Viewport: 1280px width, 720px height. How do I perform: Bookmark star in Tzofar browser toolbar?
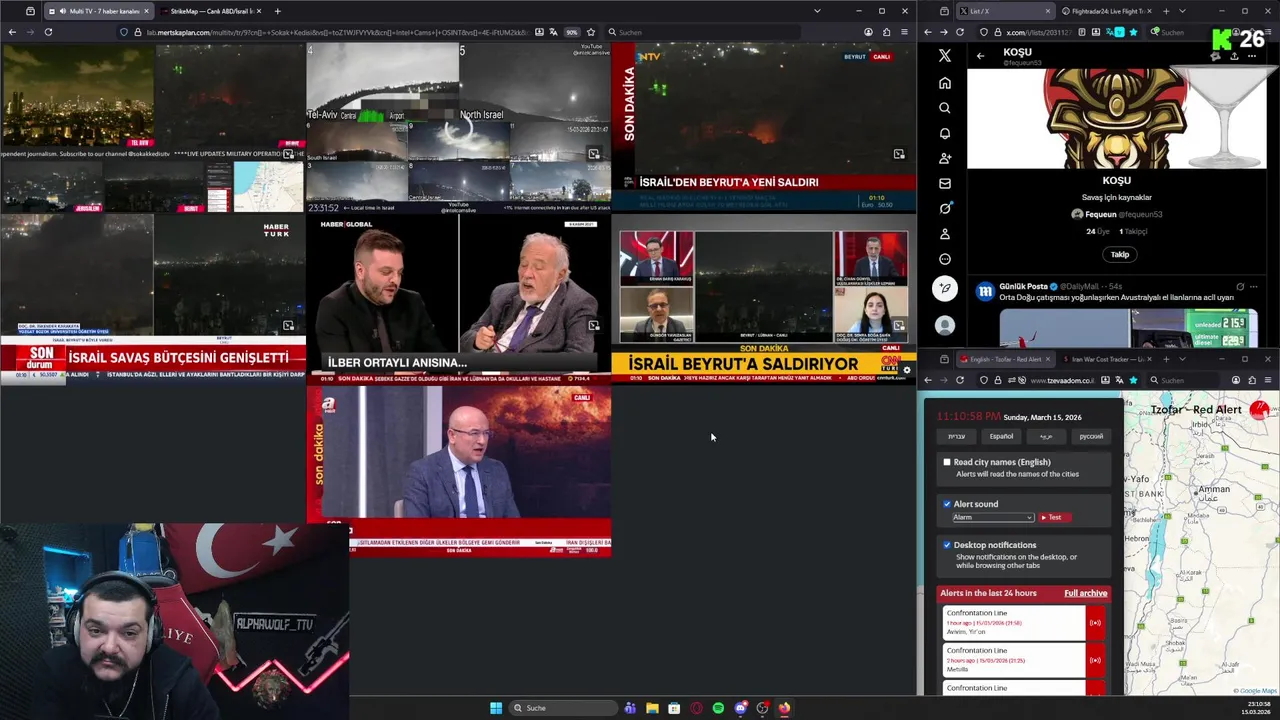[x=1133, y=380]
